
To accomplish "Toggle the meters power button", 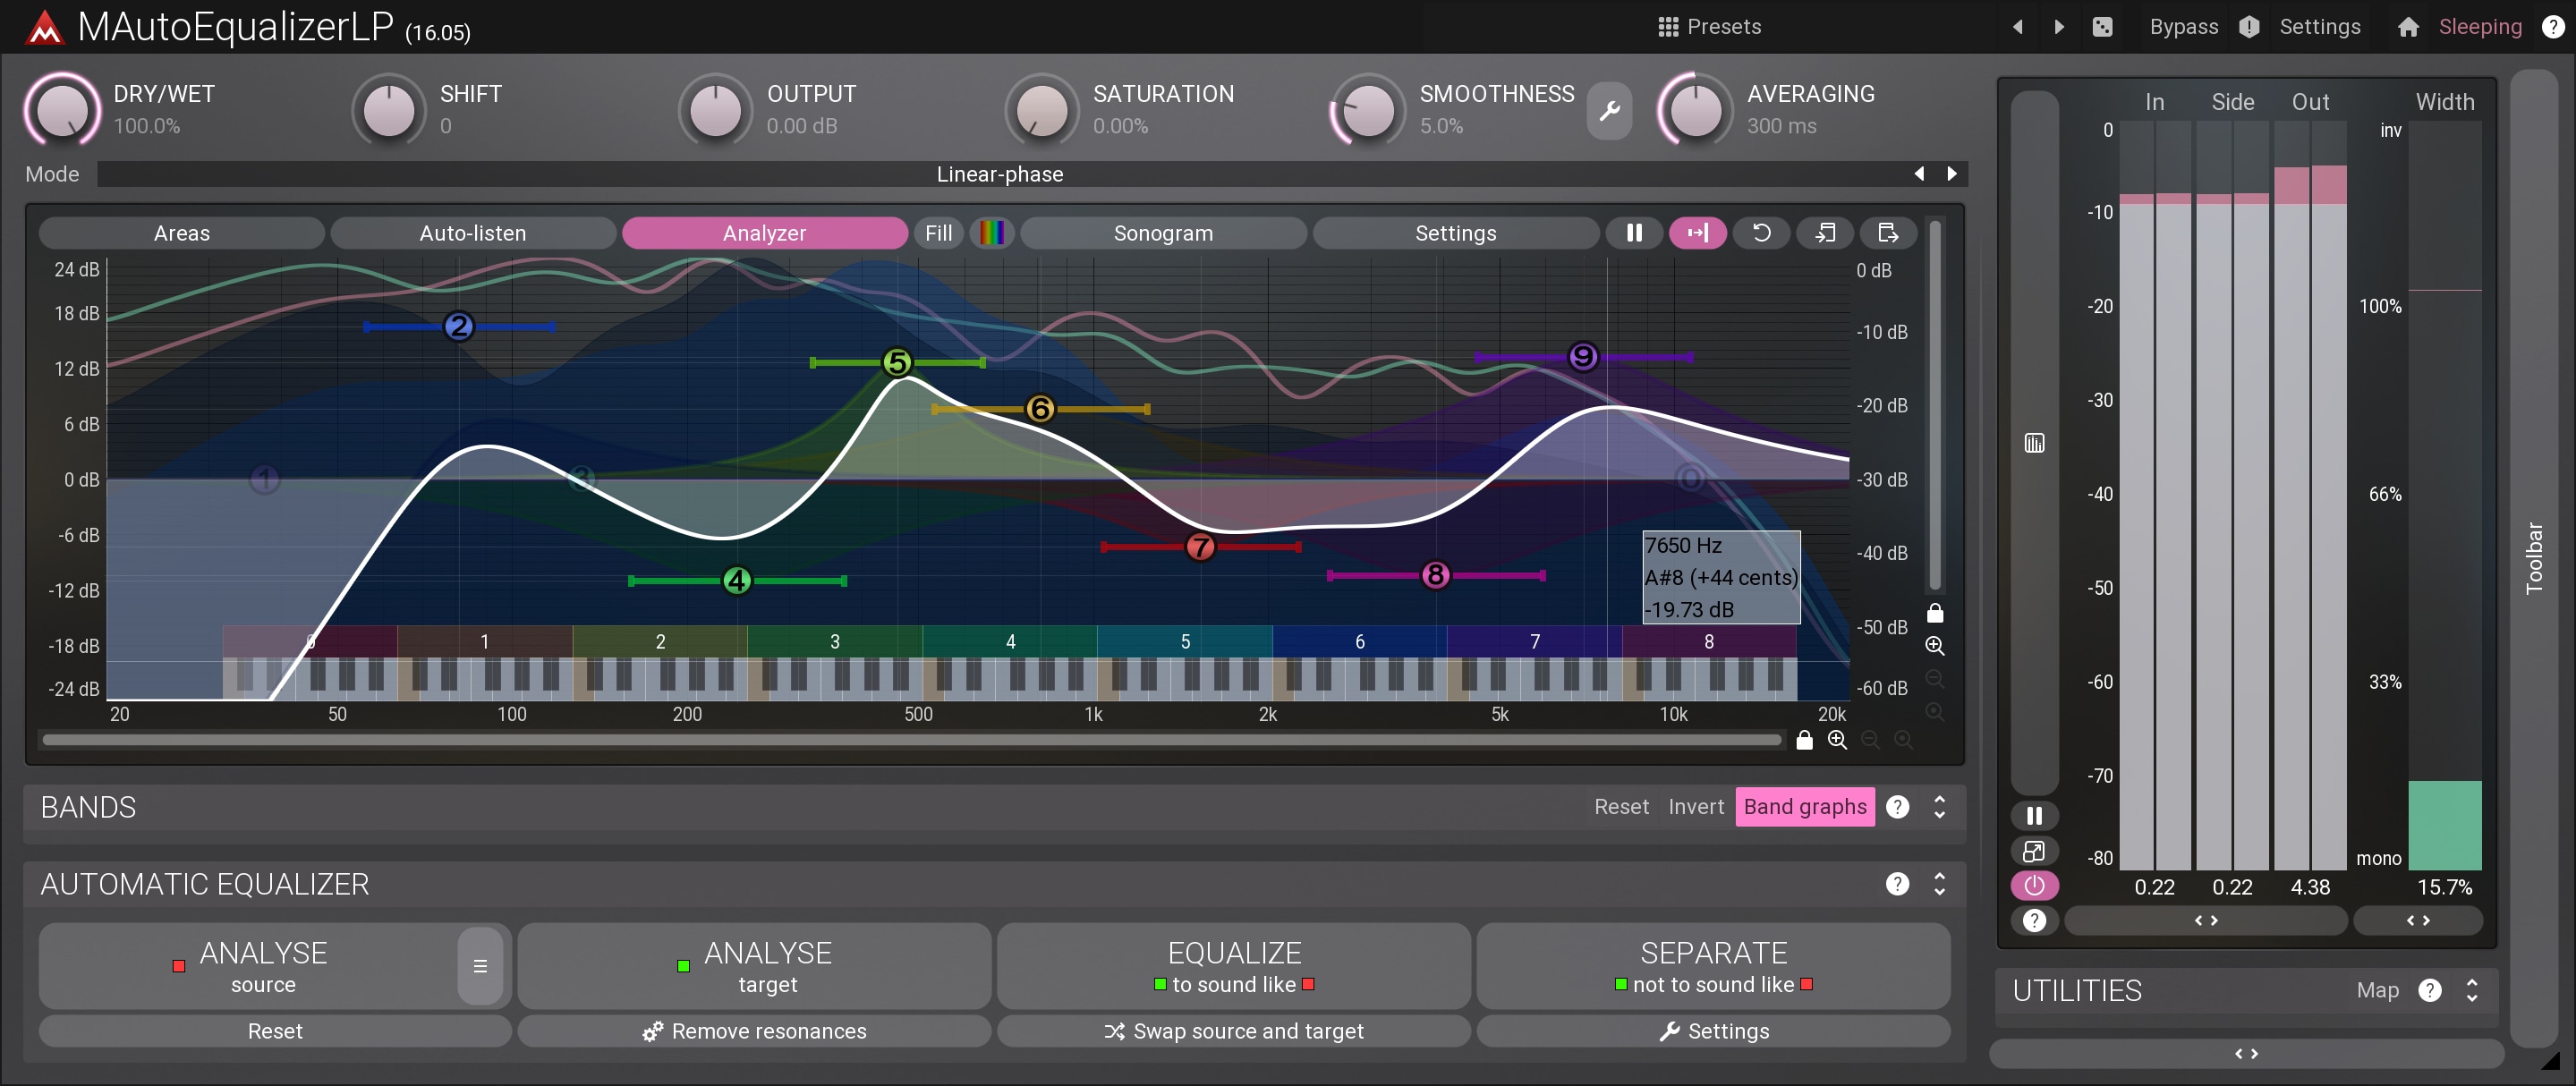I will tap(2034, 885).
